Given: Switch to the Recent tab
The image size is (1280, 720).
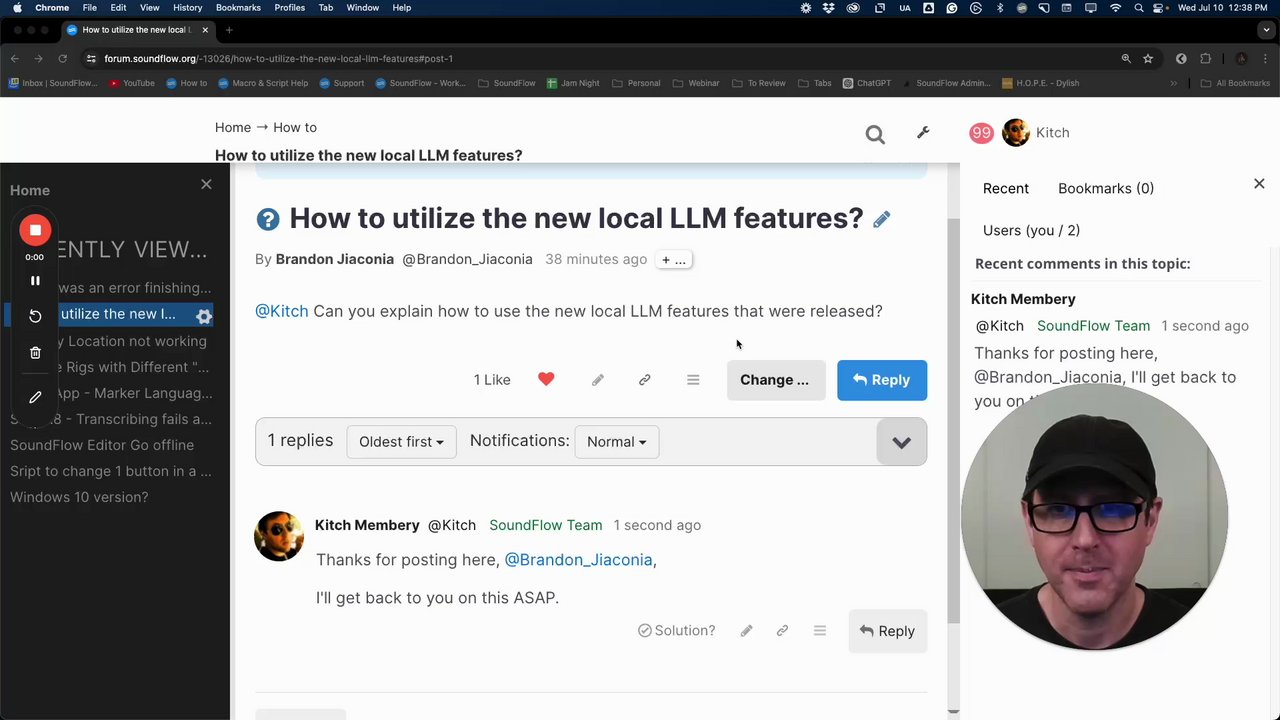Looking at the screenshot, I should click(1005, 189).
